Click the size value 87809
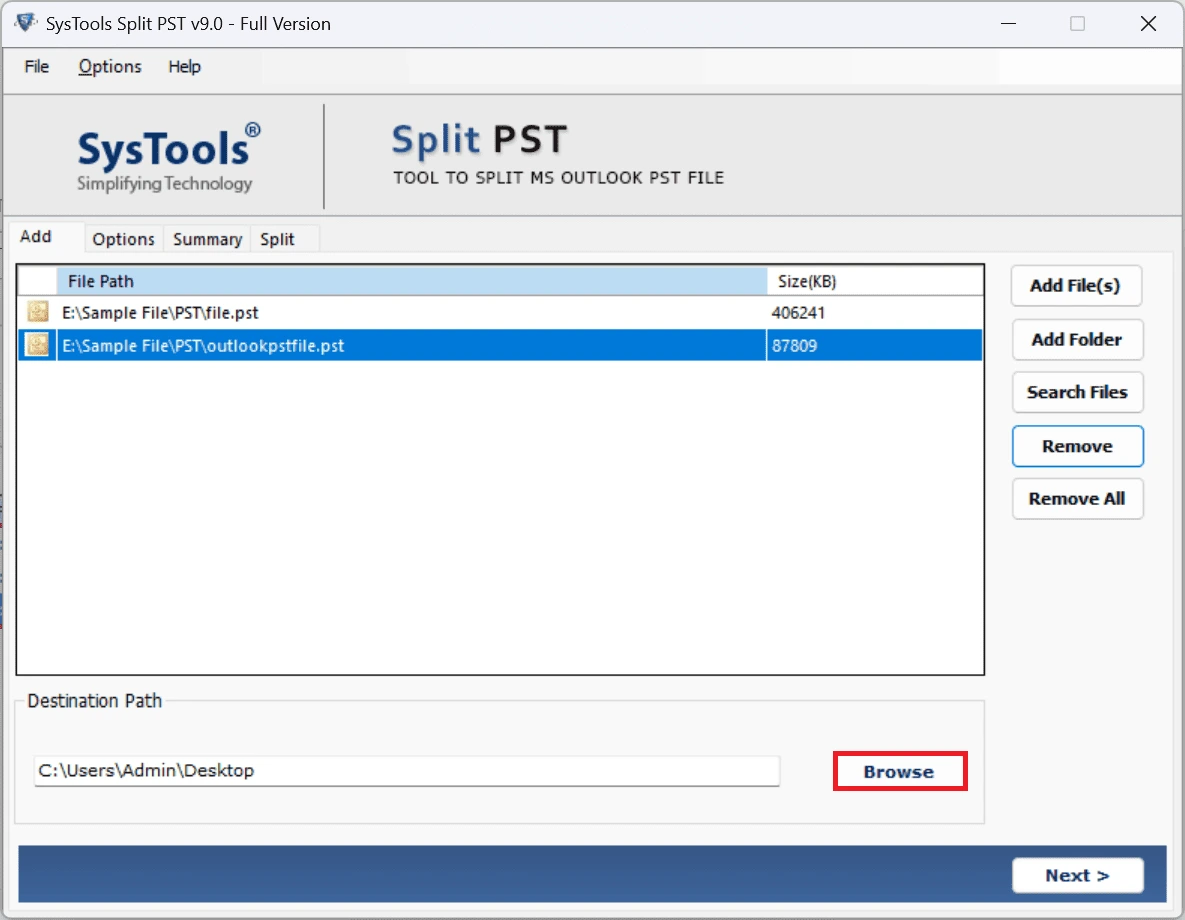1185x920 pixels. tap(794, 345)
